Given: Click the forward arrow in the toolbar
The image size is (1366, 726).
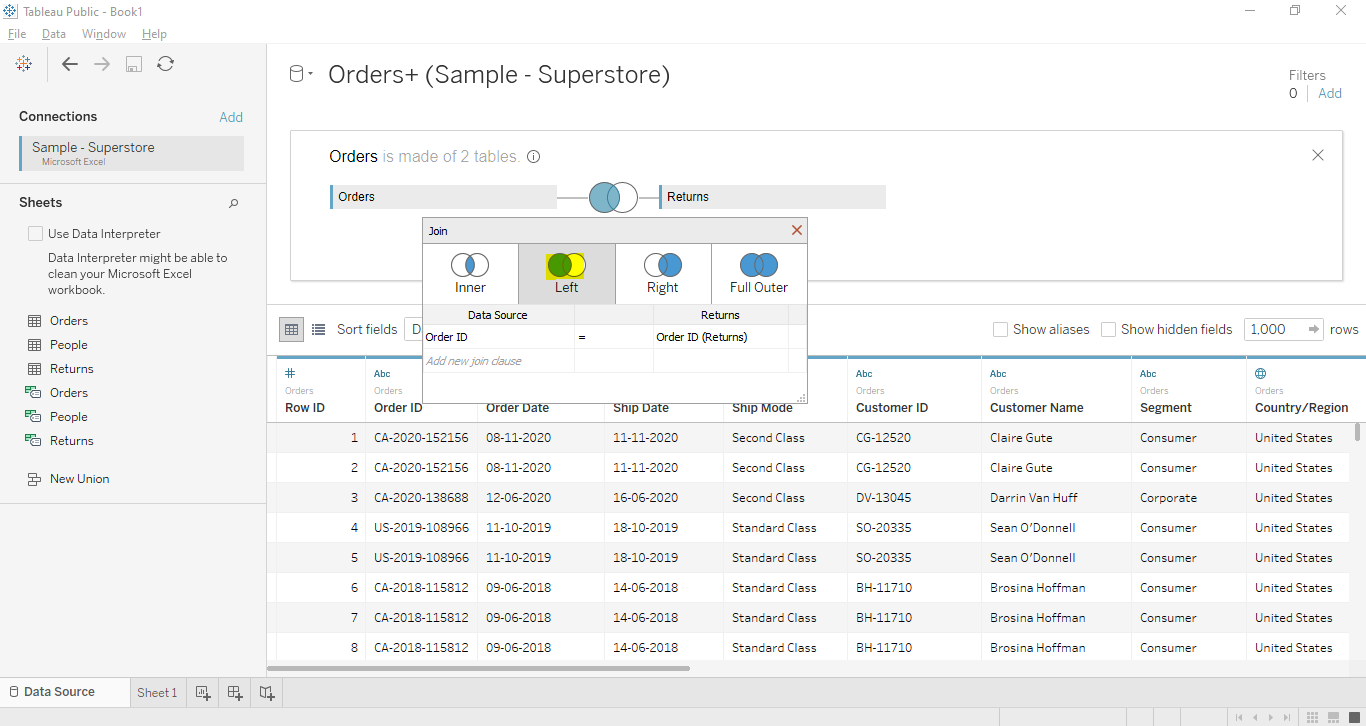Looking at the screenshot, I should click(102, 64).
